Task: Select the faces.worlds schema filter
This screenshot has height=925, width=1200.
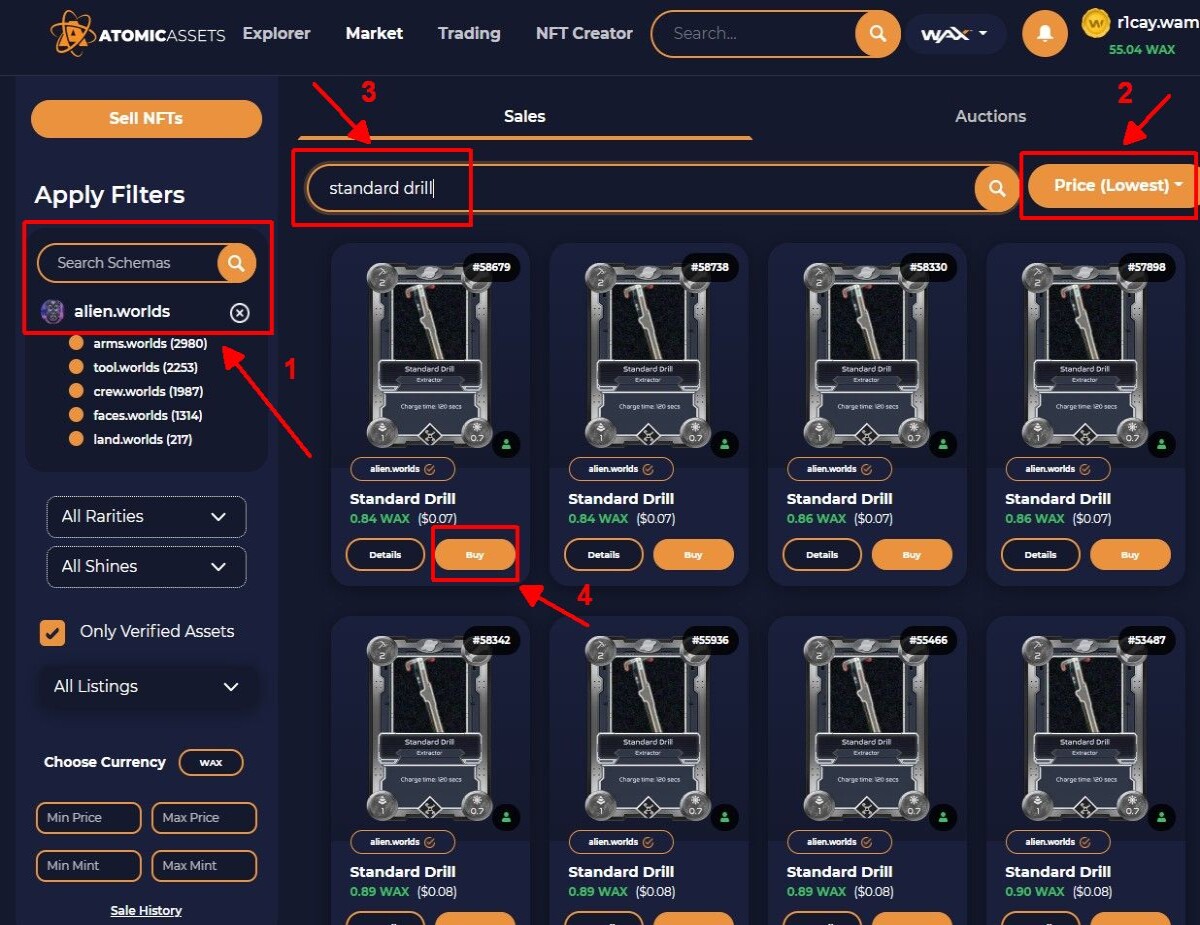Action: click(136, 416)
